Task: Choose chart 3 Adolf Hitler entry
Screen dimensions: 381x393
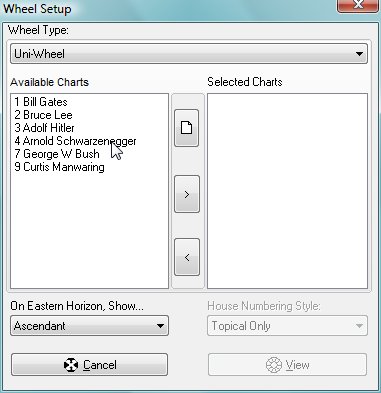Action: click(x=44, y=128)
